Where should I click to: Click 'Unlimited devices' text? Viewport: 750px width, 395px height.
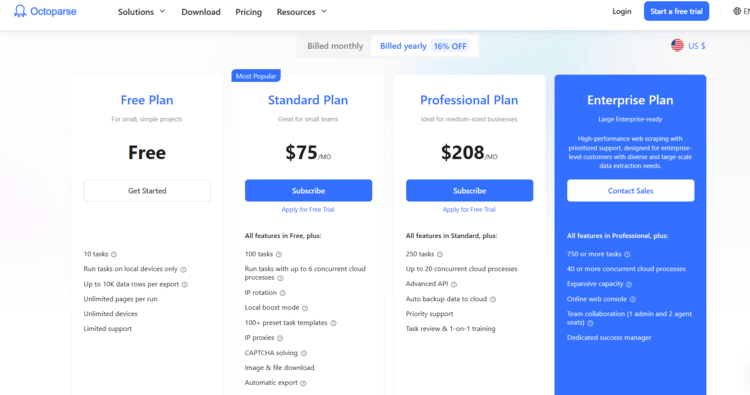pos(110,314)
